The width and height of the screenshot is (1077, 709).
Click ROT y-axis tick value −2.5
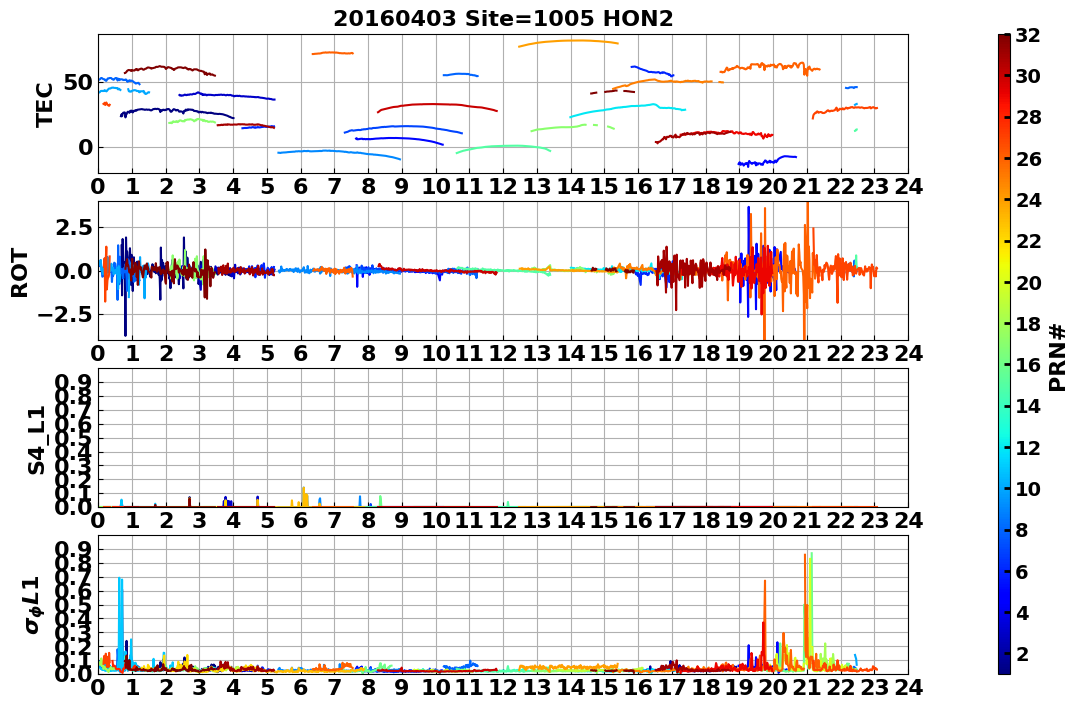click(x=65, y=315)
